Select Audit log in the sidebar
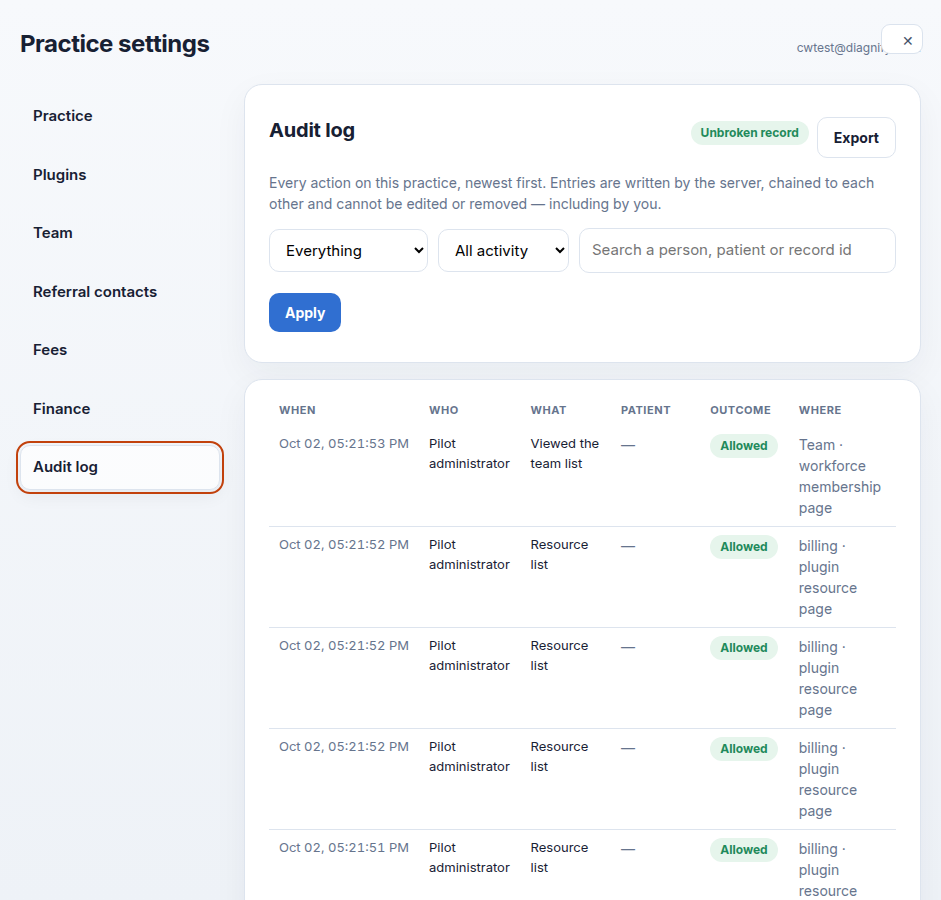 click(120, 467)
